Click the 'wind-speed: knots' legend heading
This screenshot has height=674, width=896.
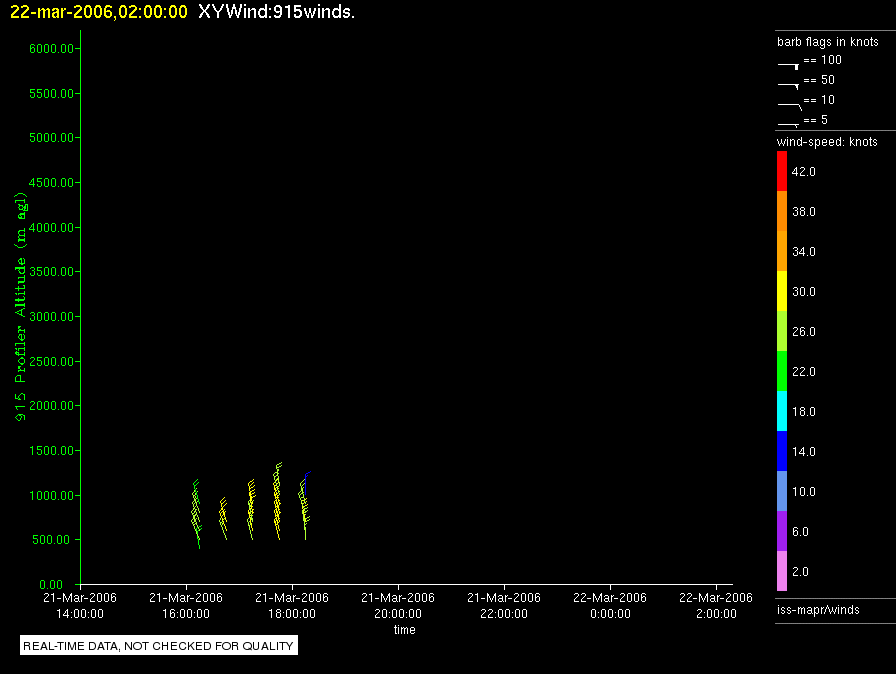(x=827, y=142)
